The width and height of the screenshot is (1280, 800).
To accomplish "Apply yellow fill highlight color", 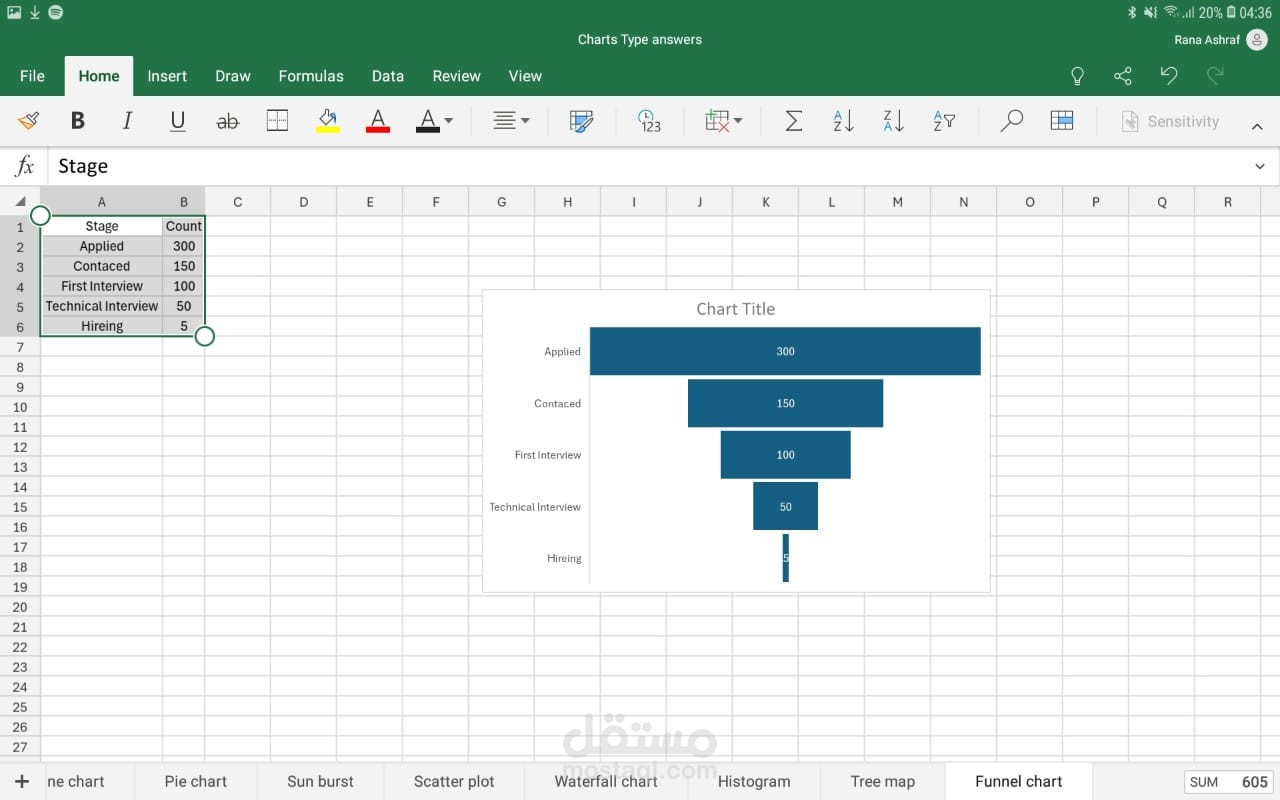I will pos(328,121).
